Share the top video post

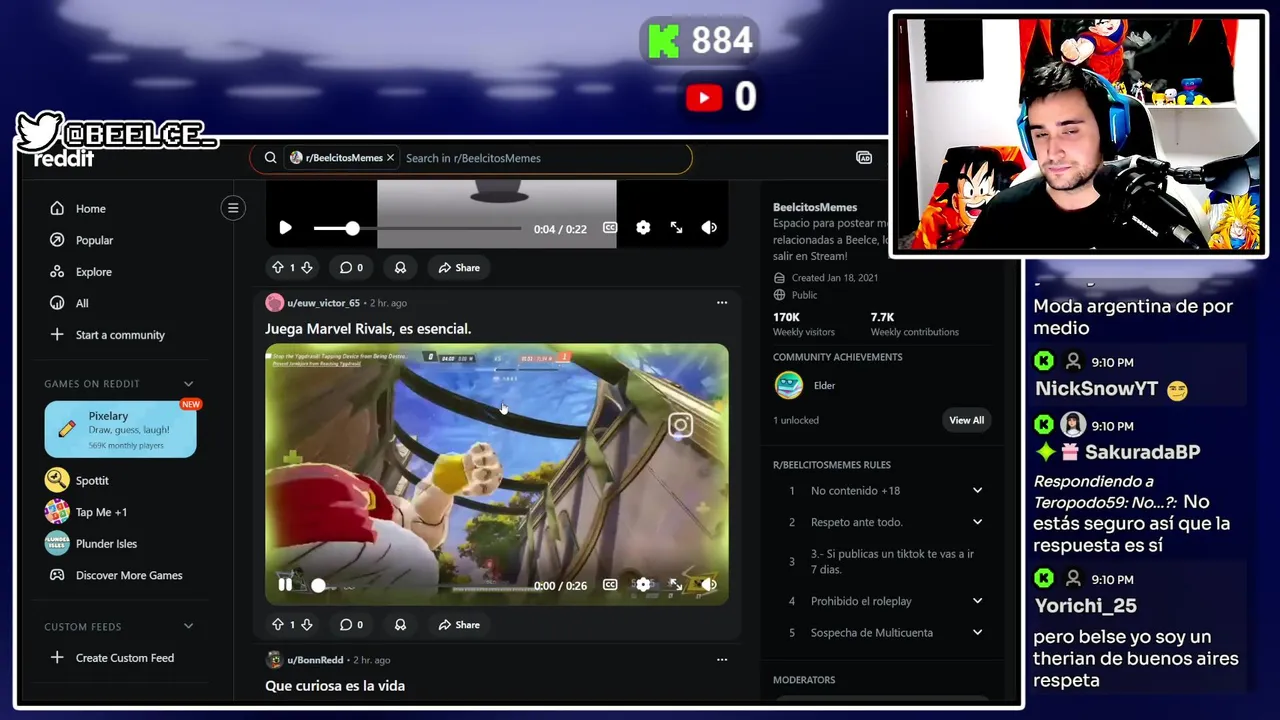pos(459,267)
